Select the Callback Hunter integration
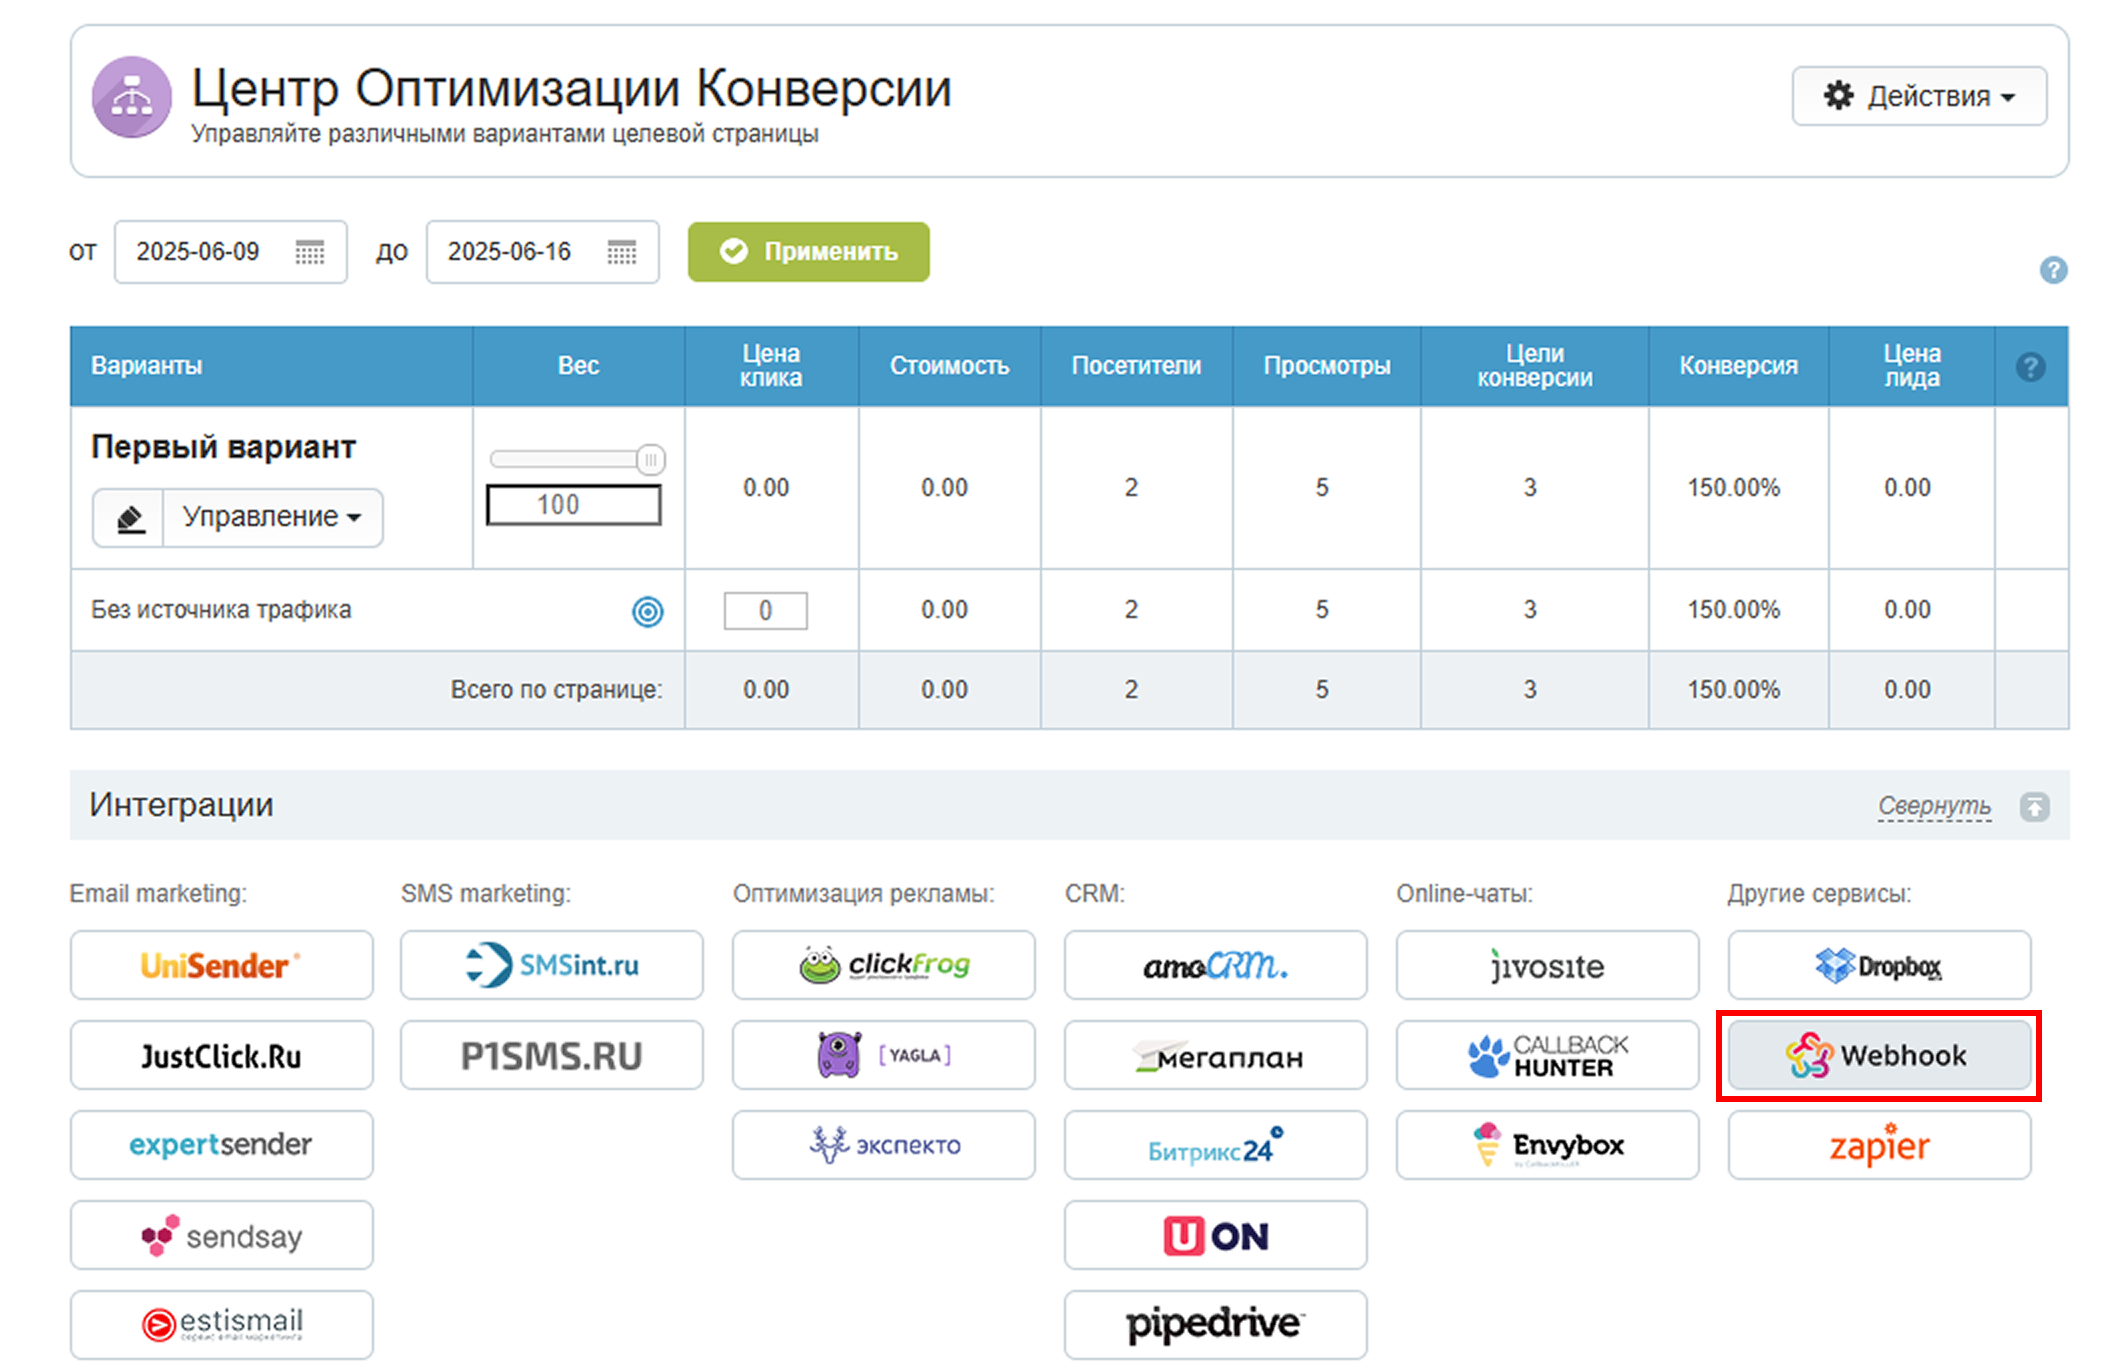The width and height of the screenshot is (2112, 1366). [1547, 1056]
